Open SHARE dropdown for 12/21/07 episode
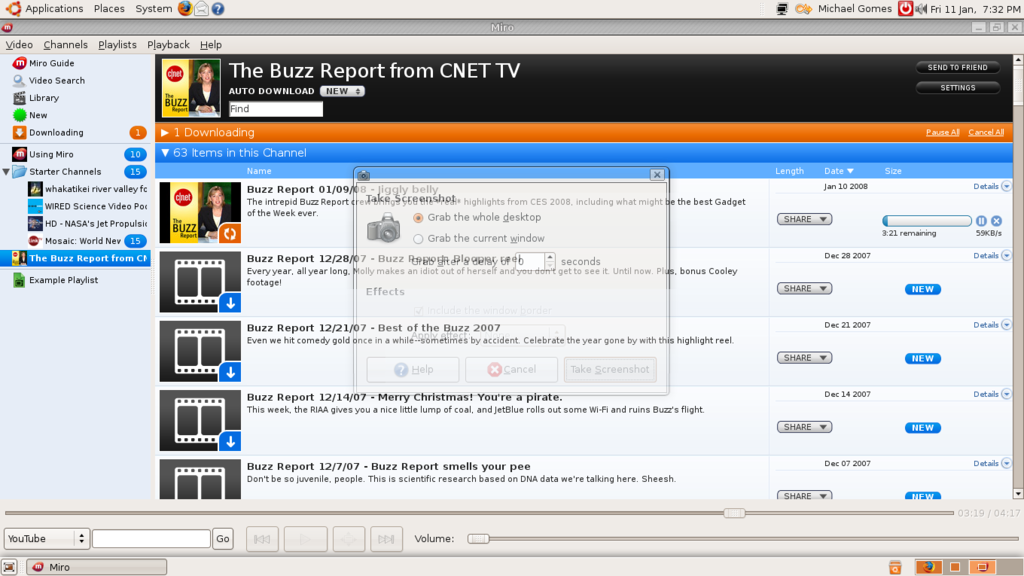The image size is (1024, 576). coord(805,358)
